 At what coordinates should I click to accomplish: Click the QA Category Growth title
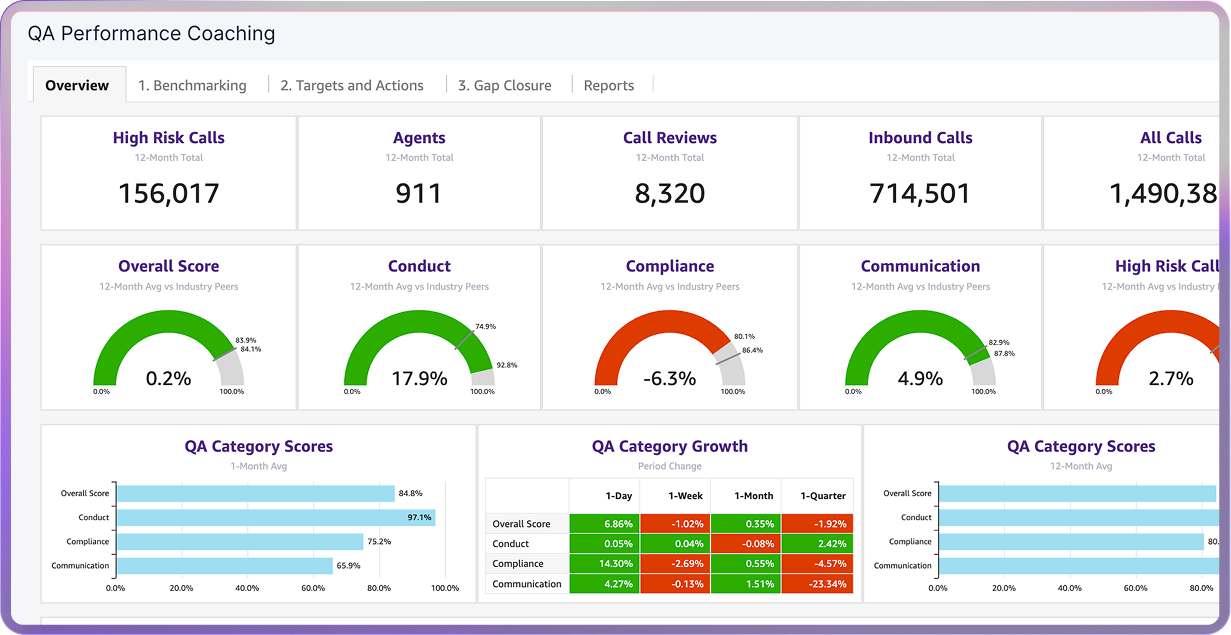(670, 447)
